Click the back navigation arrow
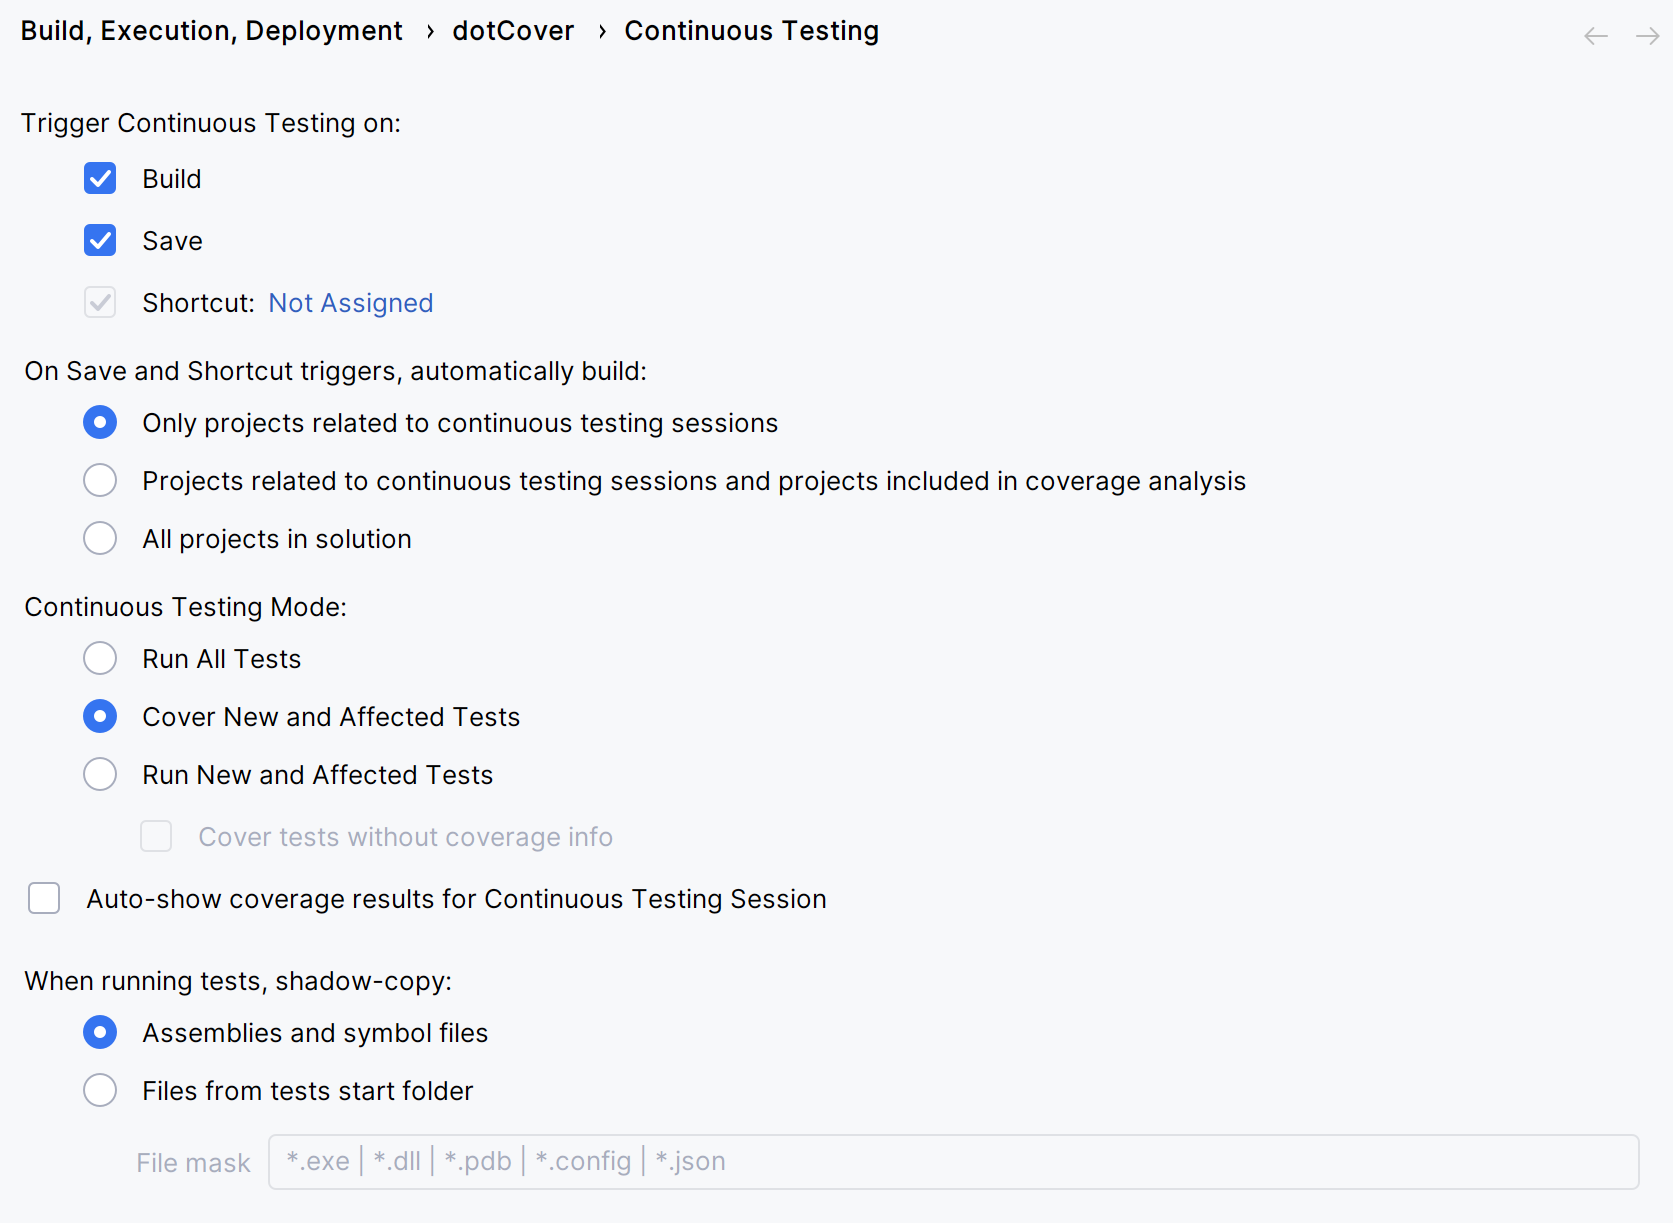This screenshot has height=1223, width=1673. [x=1594, y=35]
